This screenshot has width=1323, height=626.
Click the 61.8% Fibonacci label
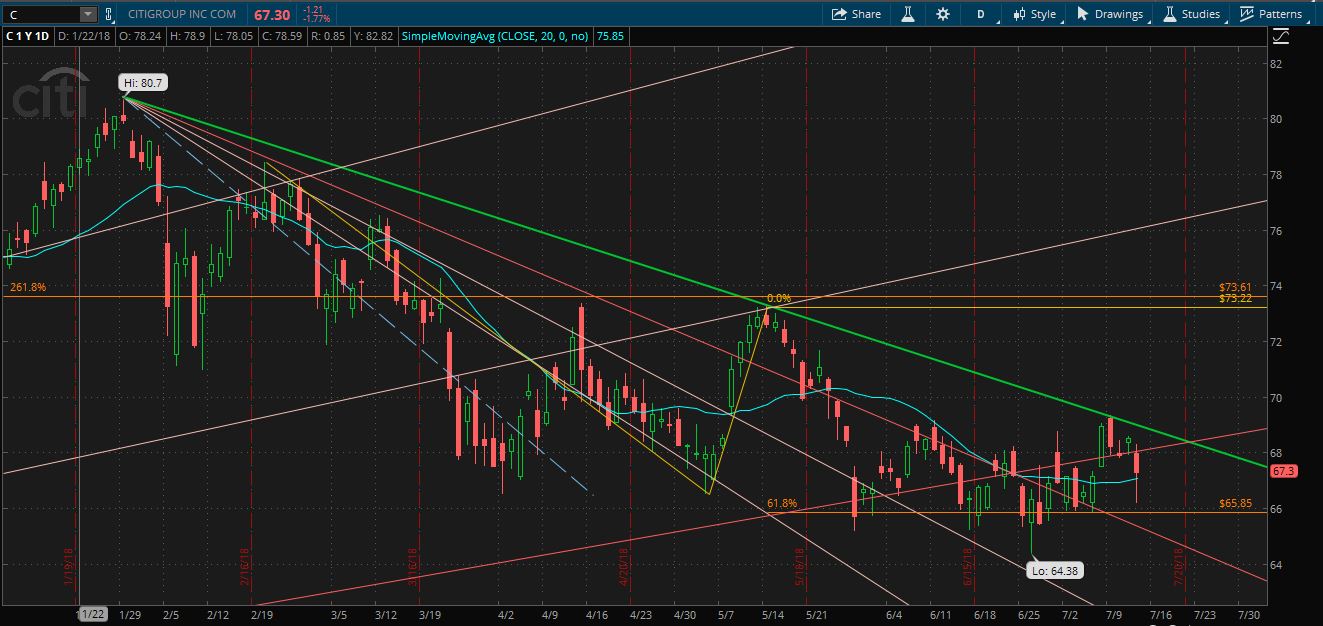(782, 503)
